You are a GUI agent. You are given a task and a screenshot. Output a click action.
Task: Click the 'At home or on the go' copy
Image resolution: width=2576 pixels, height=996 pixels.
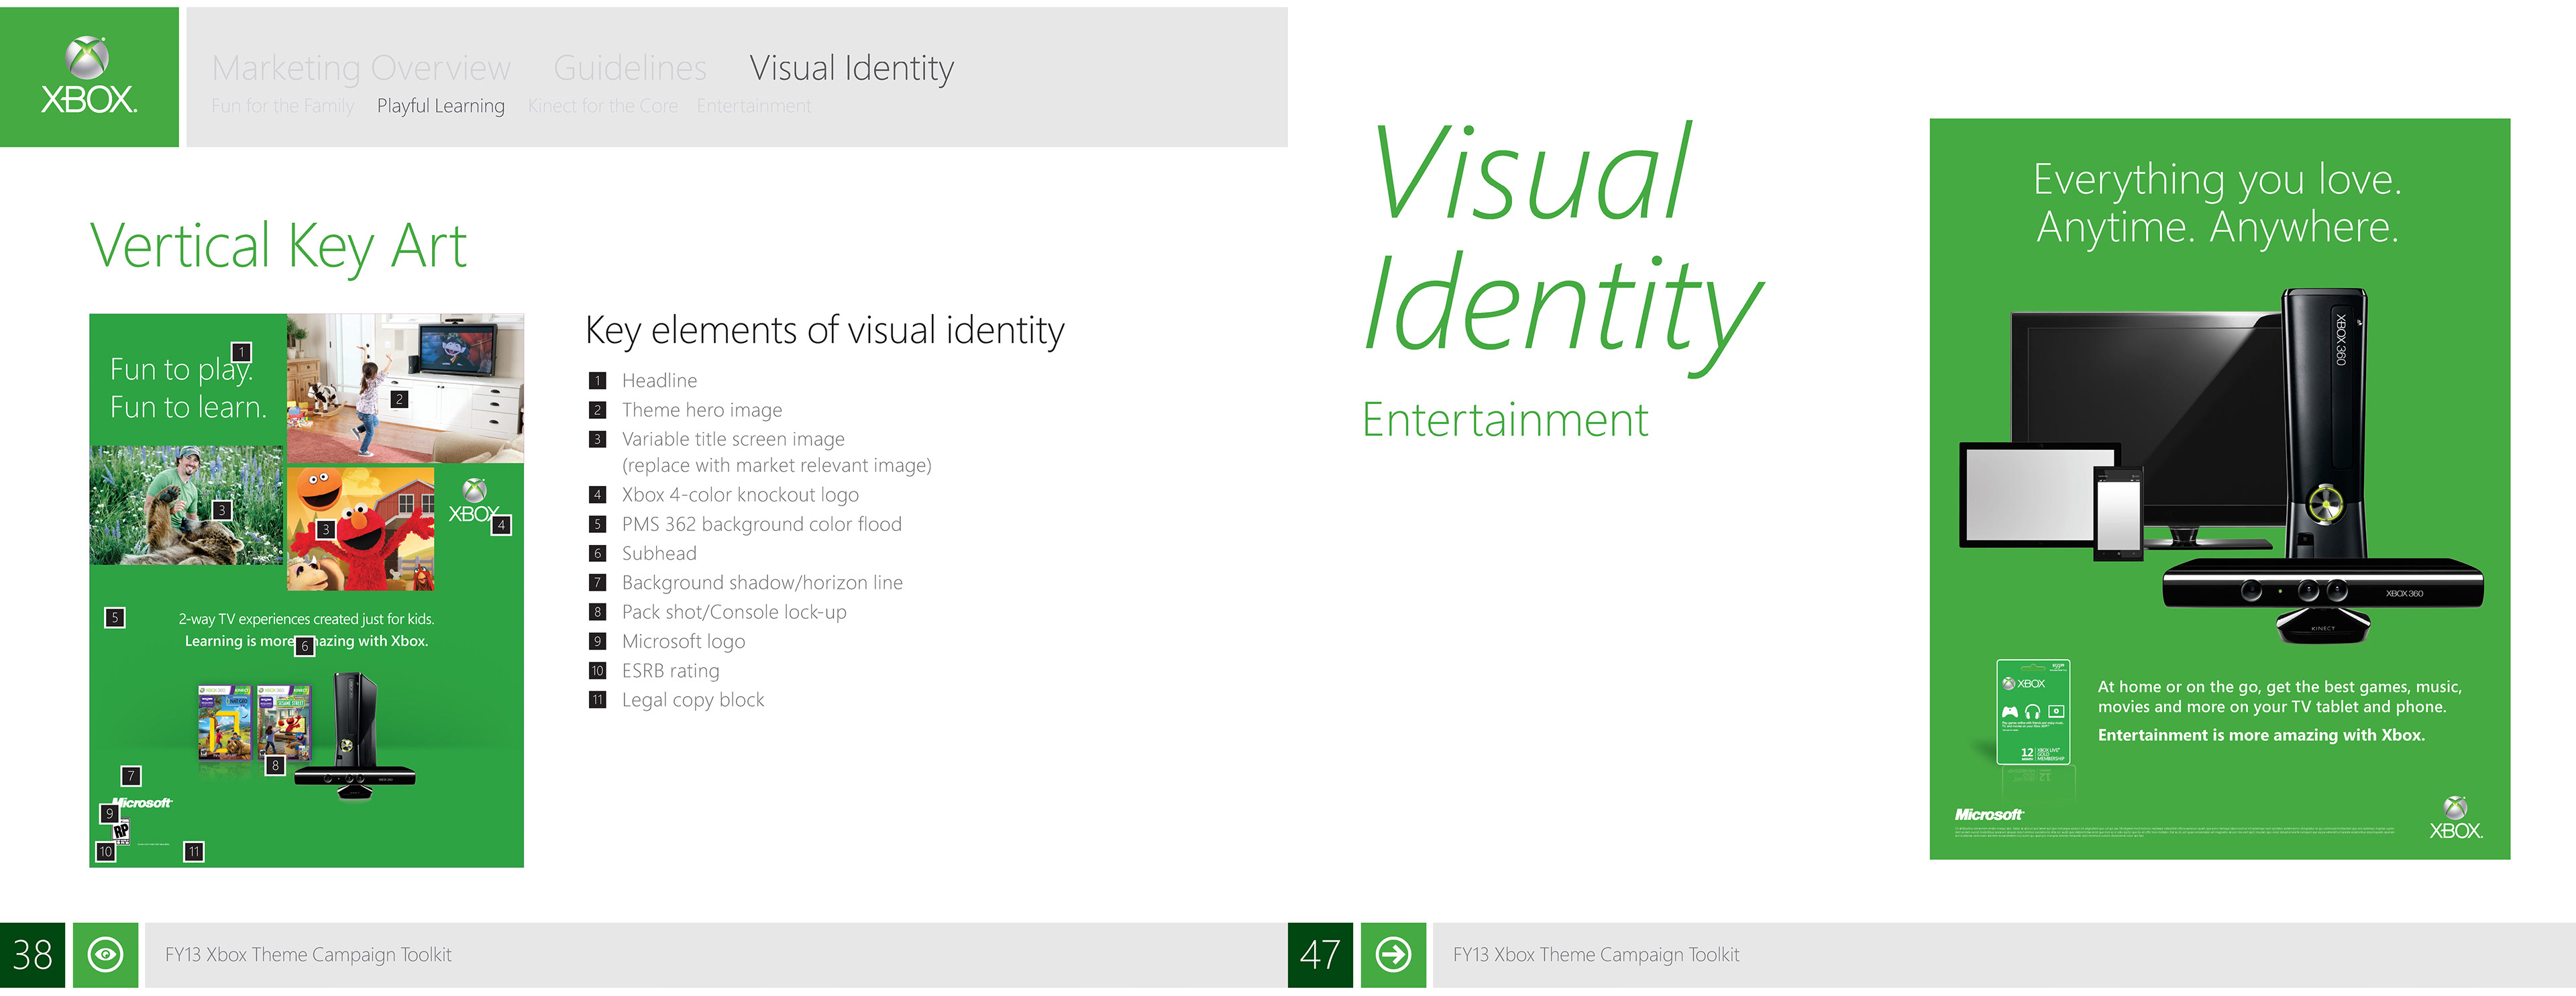pyautogui.click(x=2280, y=697)
